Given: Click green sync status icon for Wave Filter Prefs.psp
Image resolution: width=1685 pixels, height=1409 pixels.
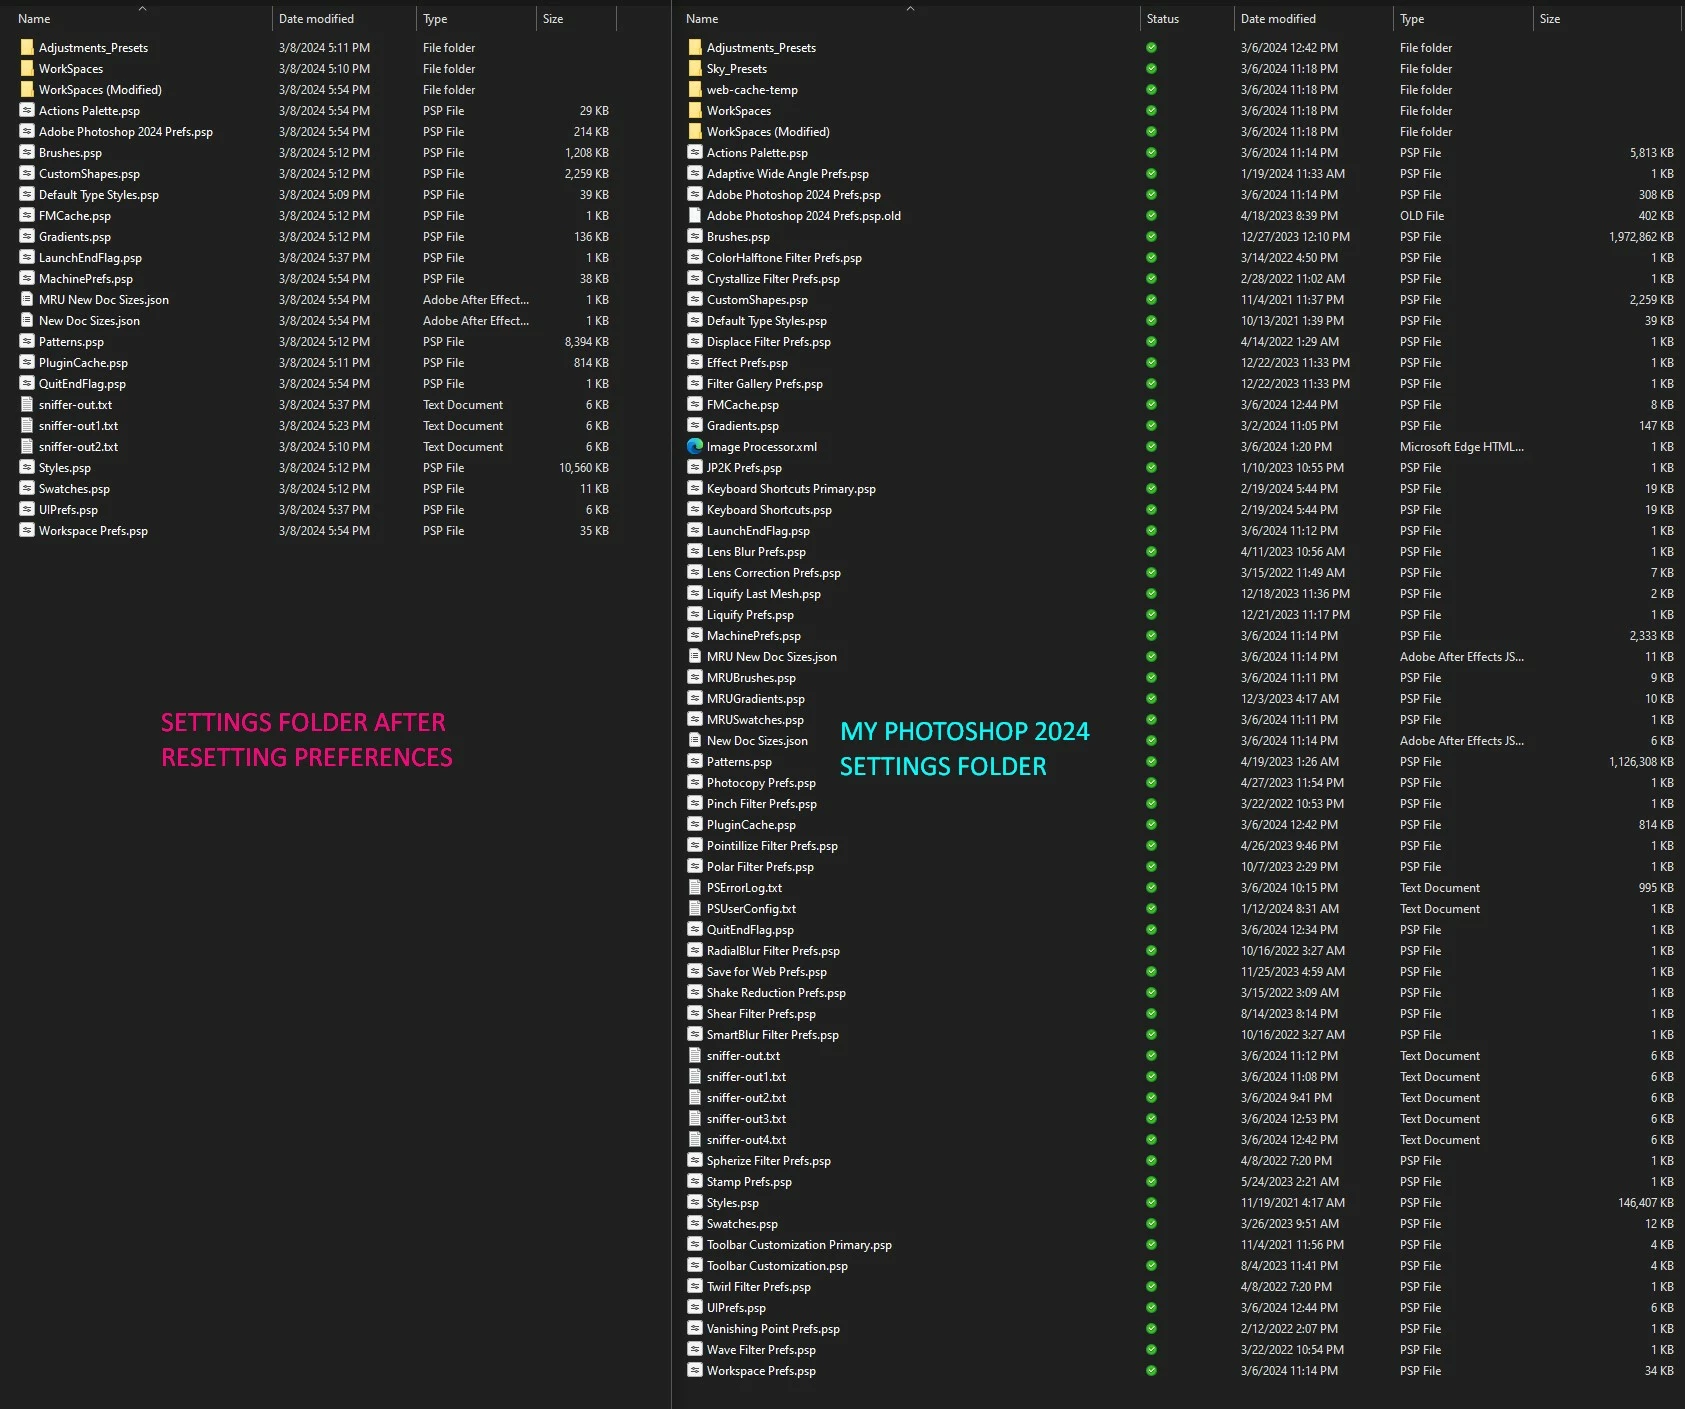Looking at the screenshot, I should [1151, 1350].
